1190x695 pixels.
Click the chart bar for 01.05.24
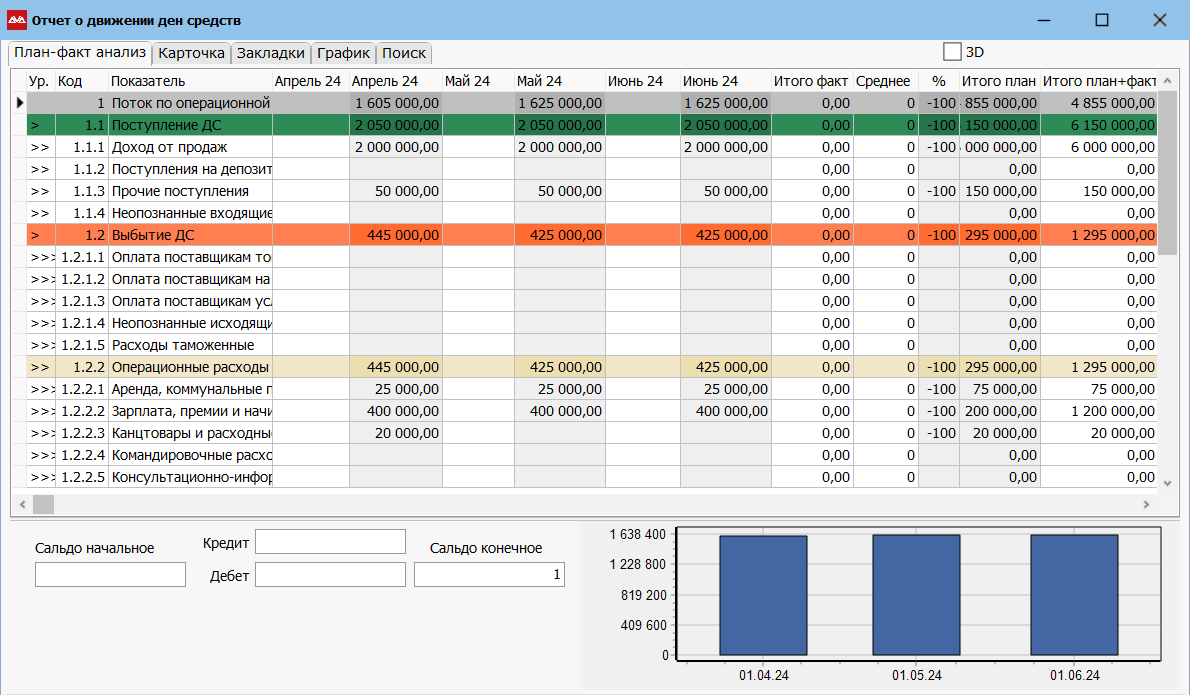click(916, 595)
